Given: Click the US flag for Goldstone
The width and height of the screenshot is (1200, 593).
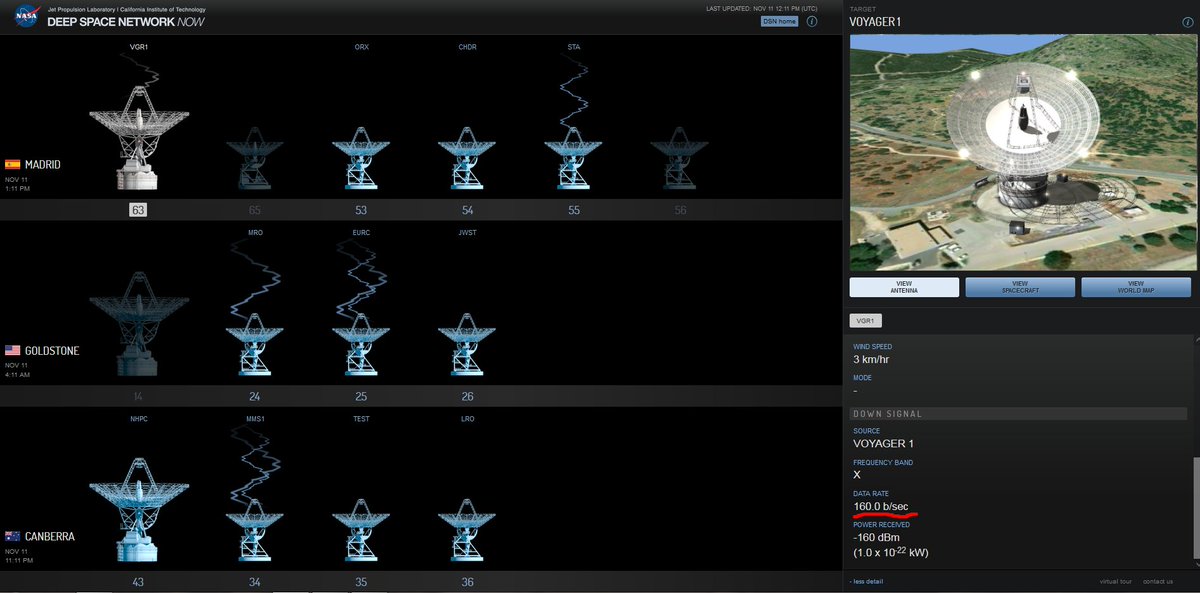Looking at the screenshot, I should click(12, 351).
